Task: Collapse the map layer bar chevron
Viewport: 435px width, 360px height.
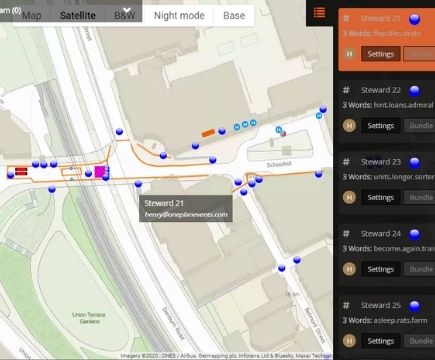Action: (x=127, y=10)
